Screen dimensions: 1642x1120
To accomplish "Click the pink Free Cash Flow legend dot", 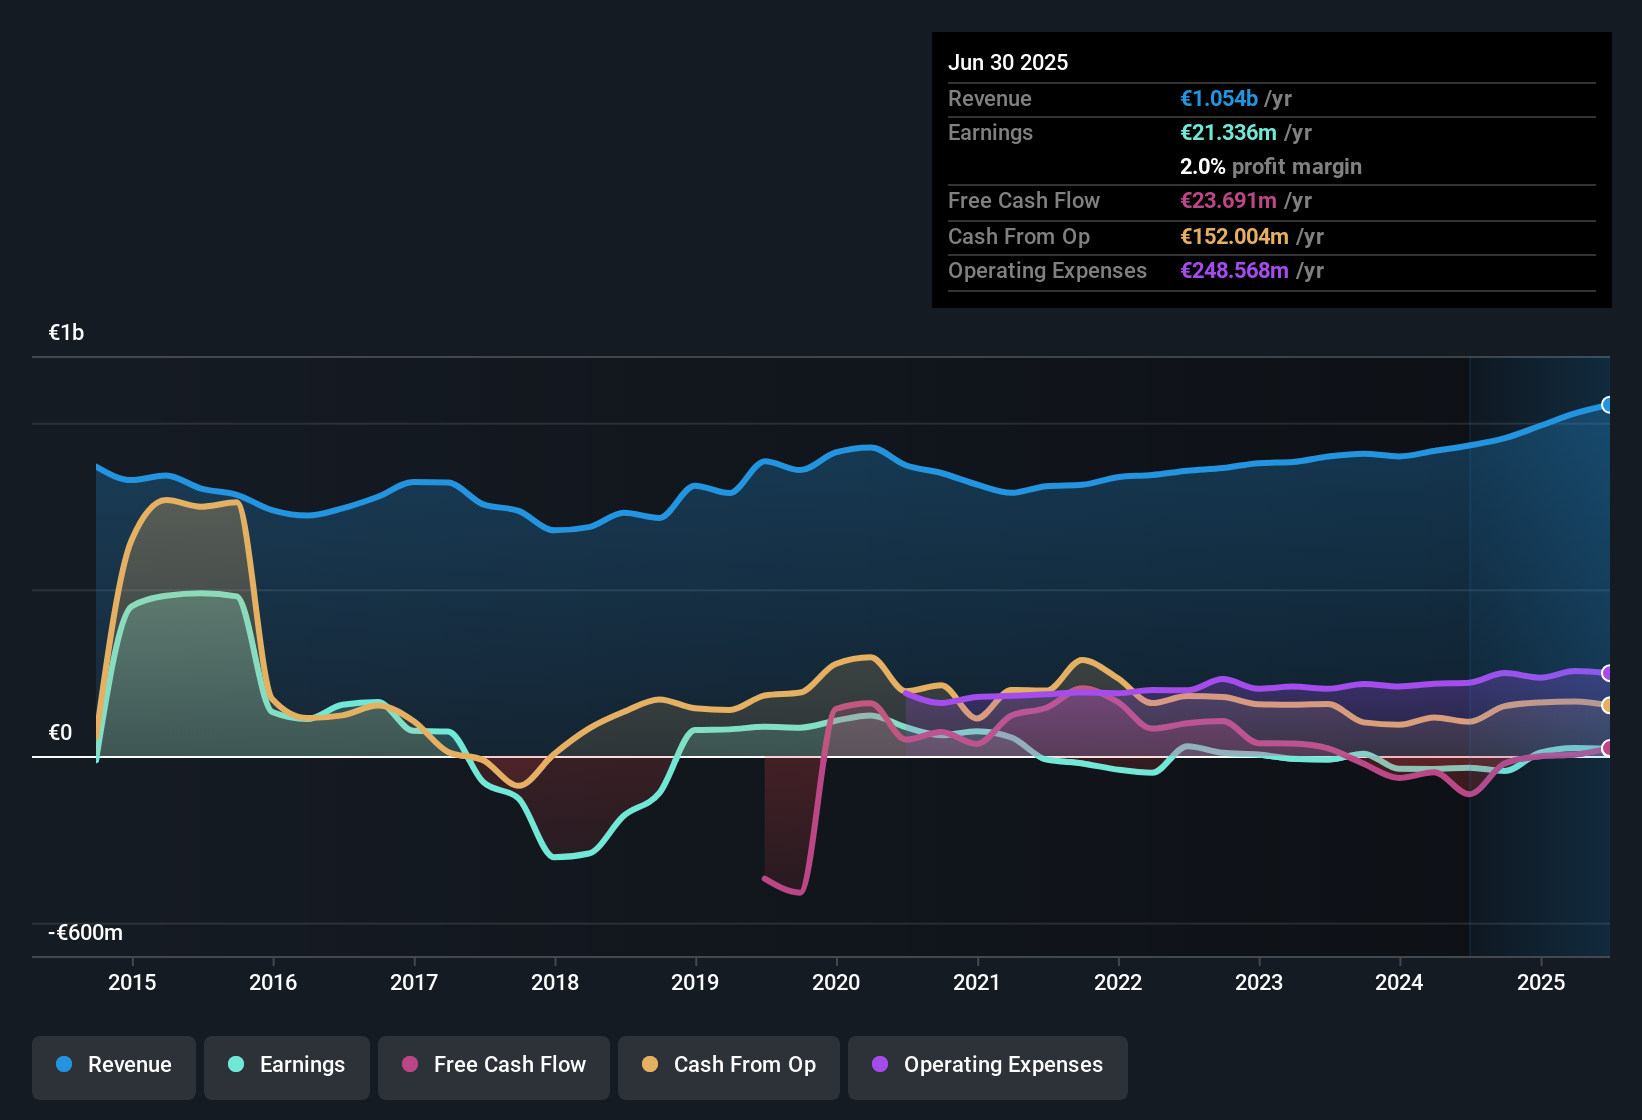I will coord(409,1065).
